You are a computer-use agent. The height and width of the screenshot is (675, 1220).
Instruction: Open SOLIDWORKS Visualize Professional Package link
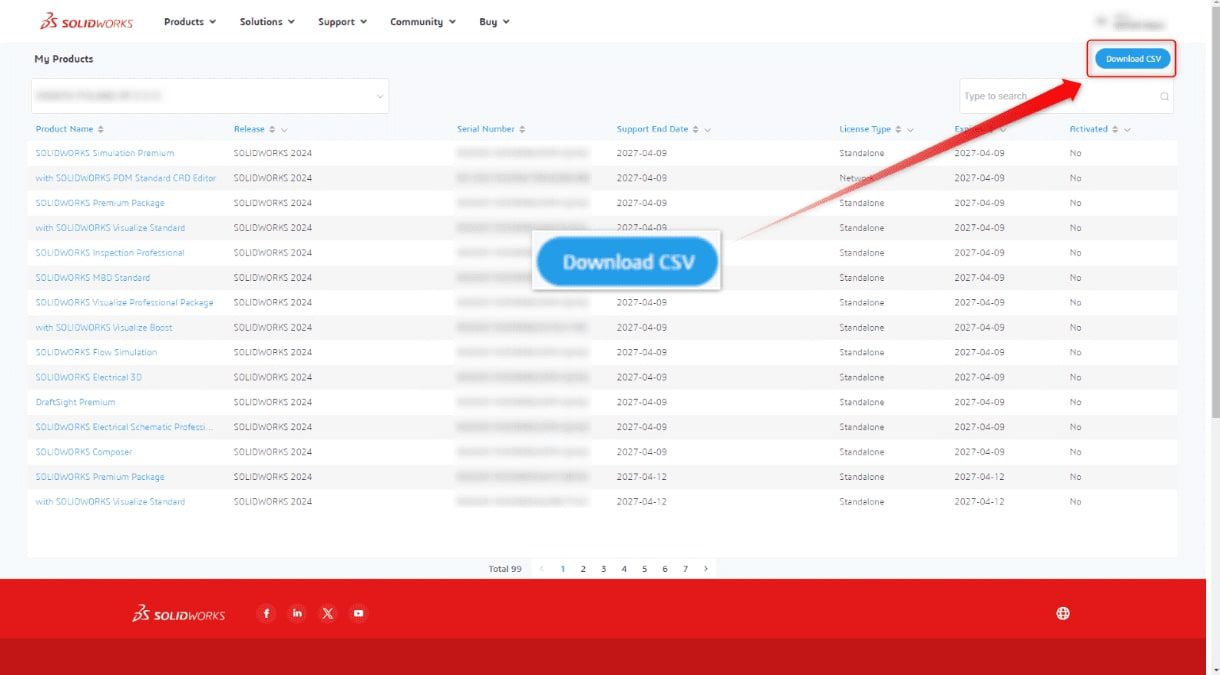coord(124,303)
